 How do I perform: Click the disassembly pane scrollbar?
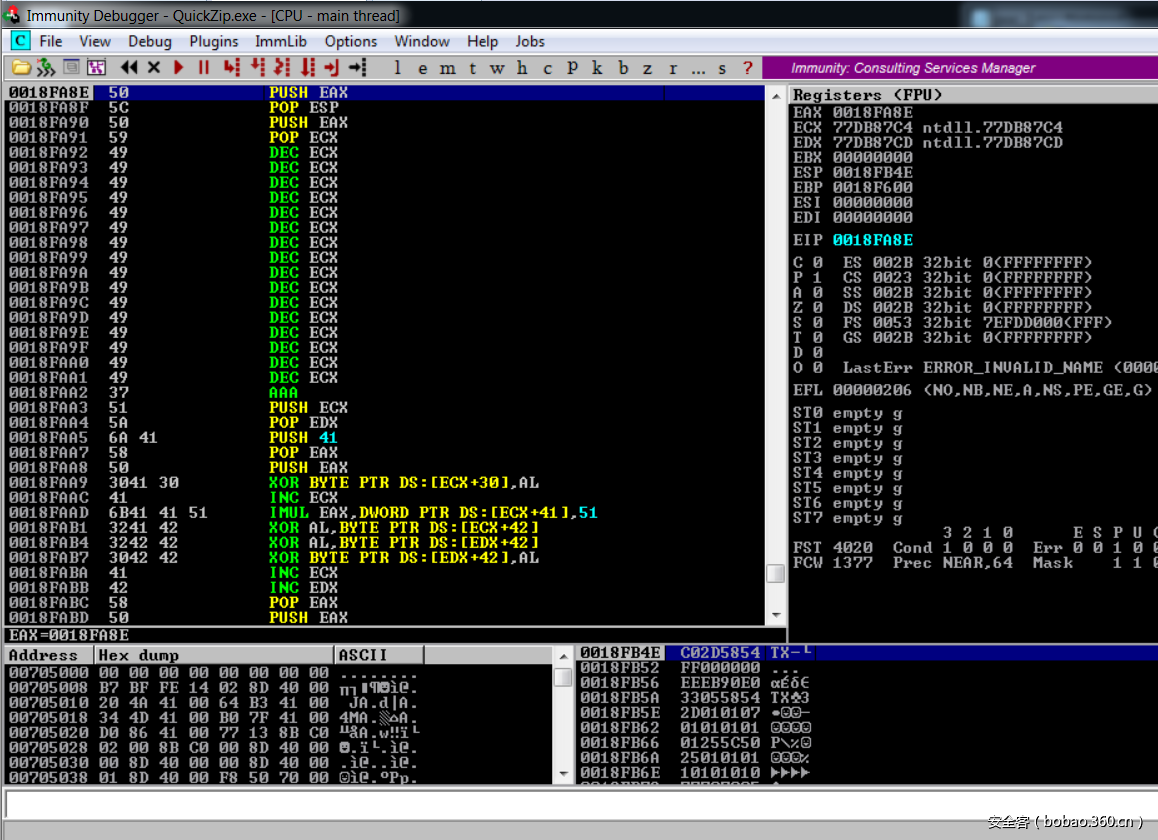click(775, 573)
